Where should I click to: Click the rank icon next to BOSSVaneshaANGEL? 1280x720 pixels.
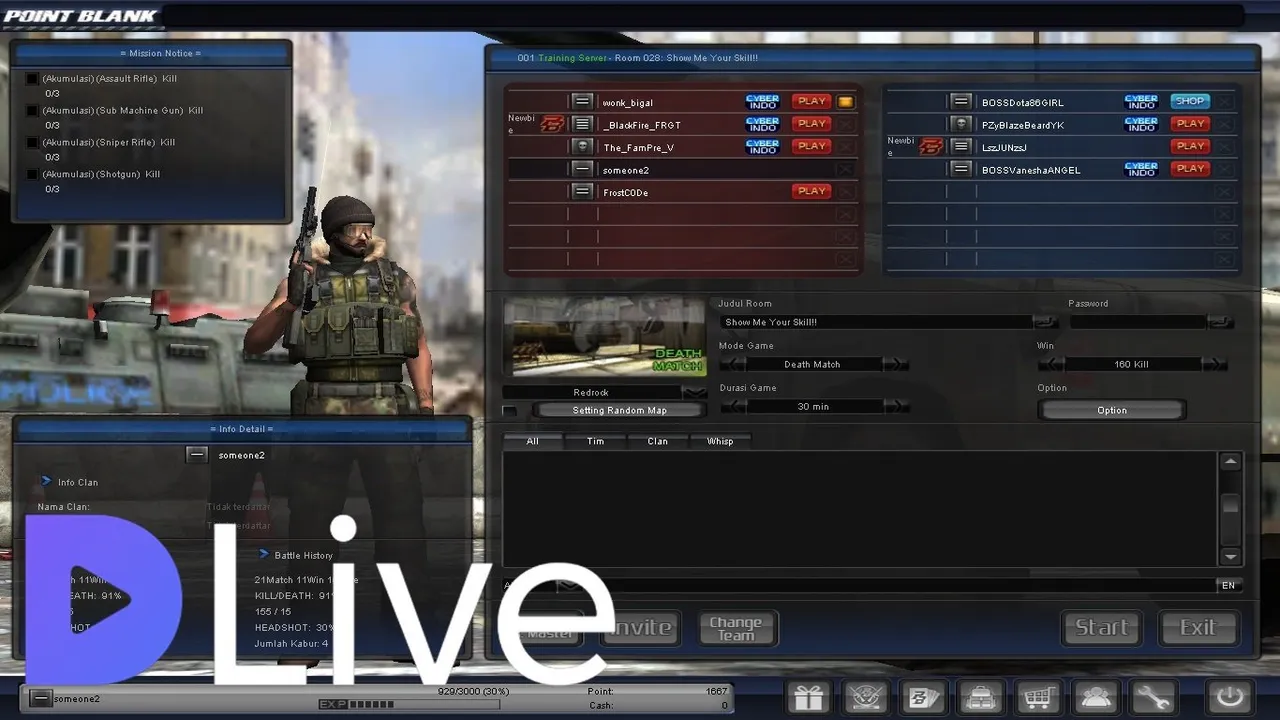[961, 169]
